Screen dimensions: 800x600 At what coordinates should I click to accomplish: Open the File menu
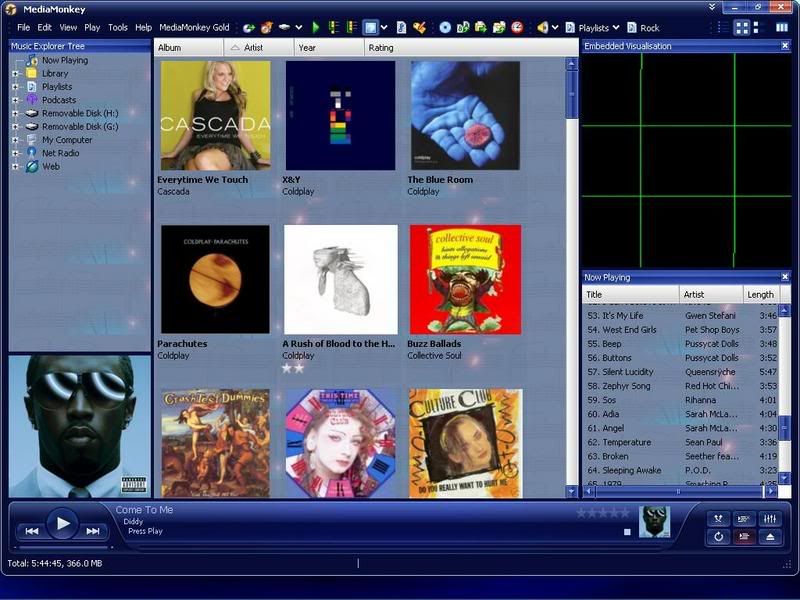click(x=23, y=28)
